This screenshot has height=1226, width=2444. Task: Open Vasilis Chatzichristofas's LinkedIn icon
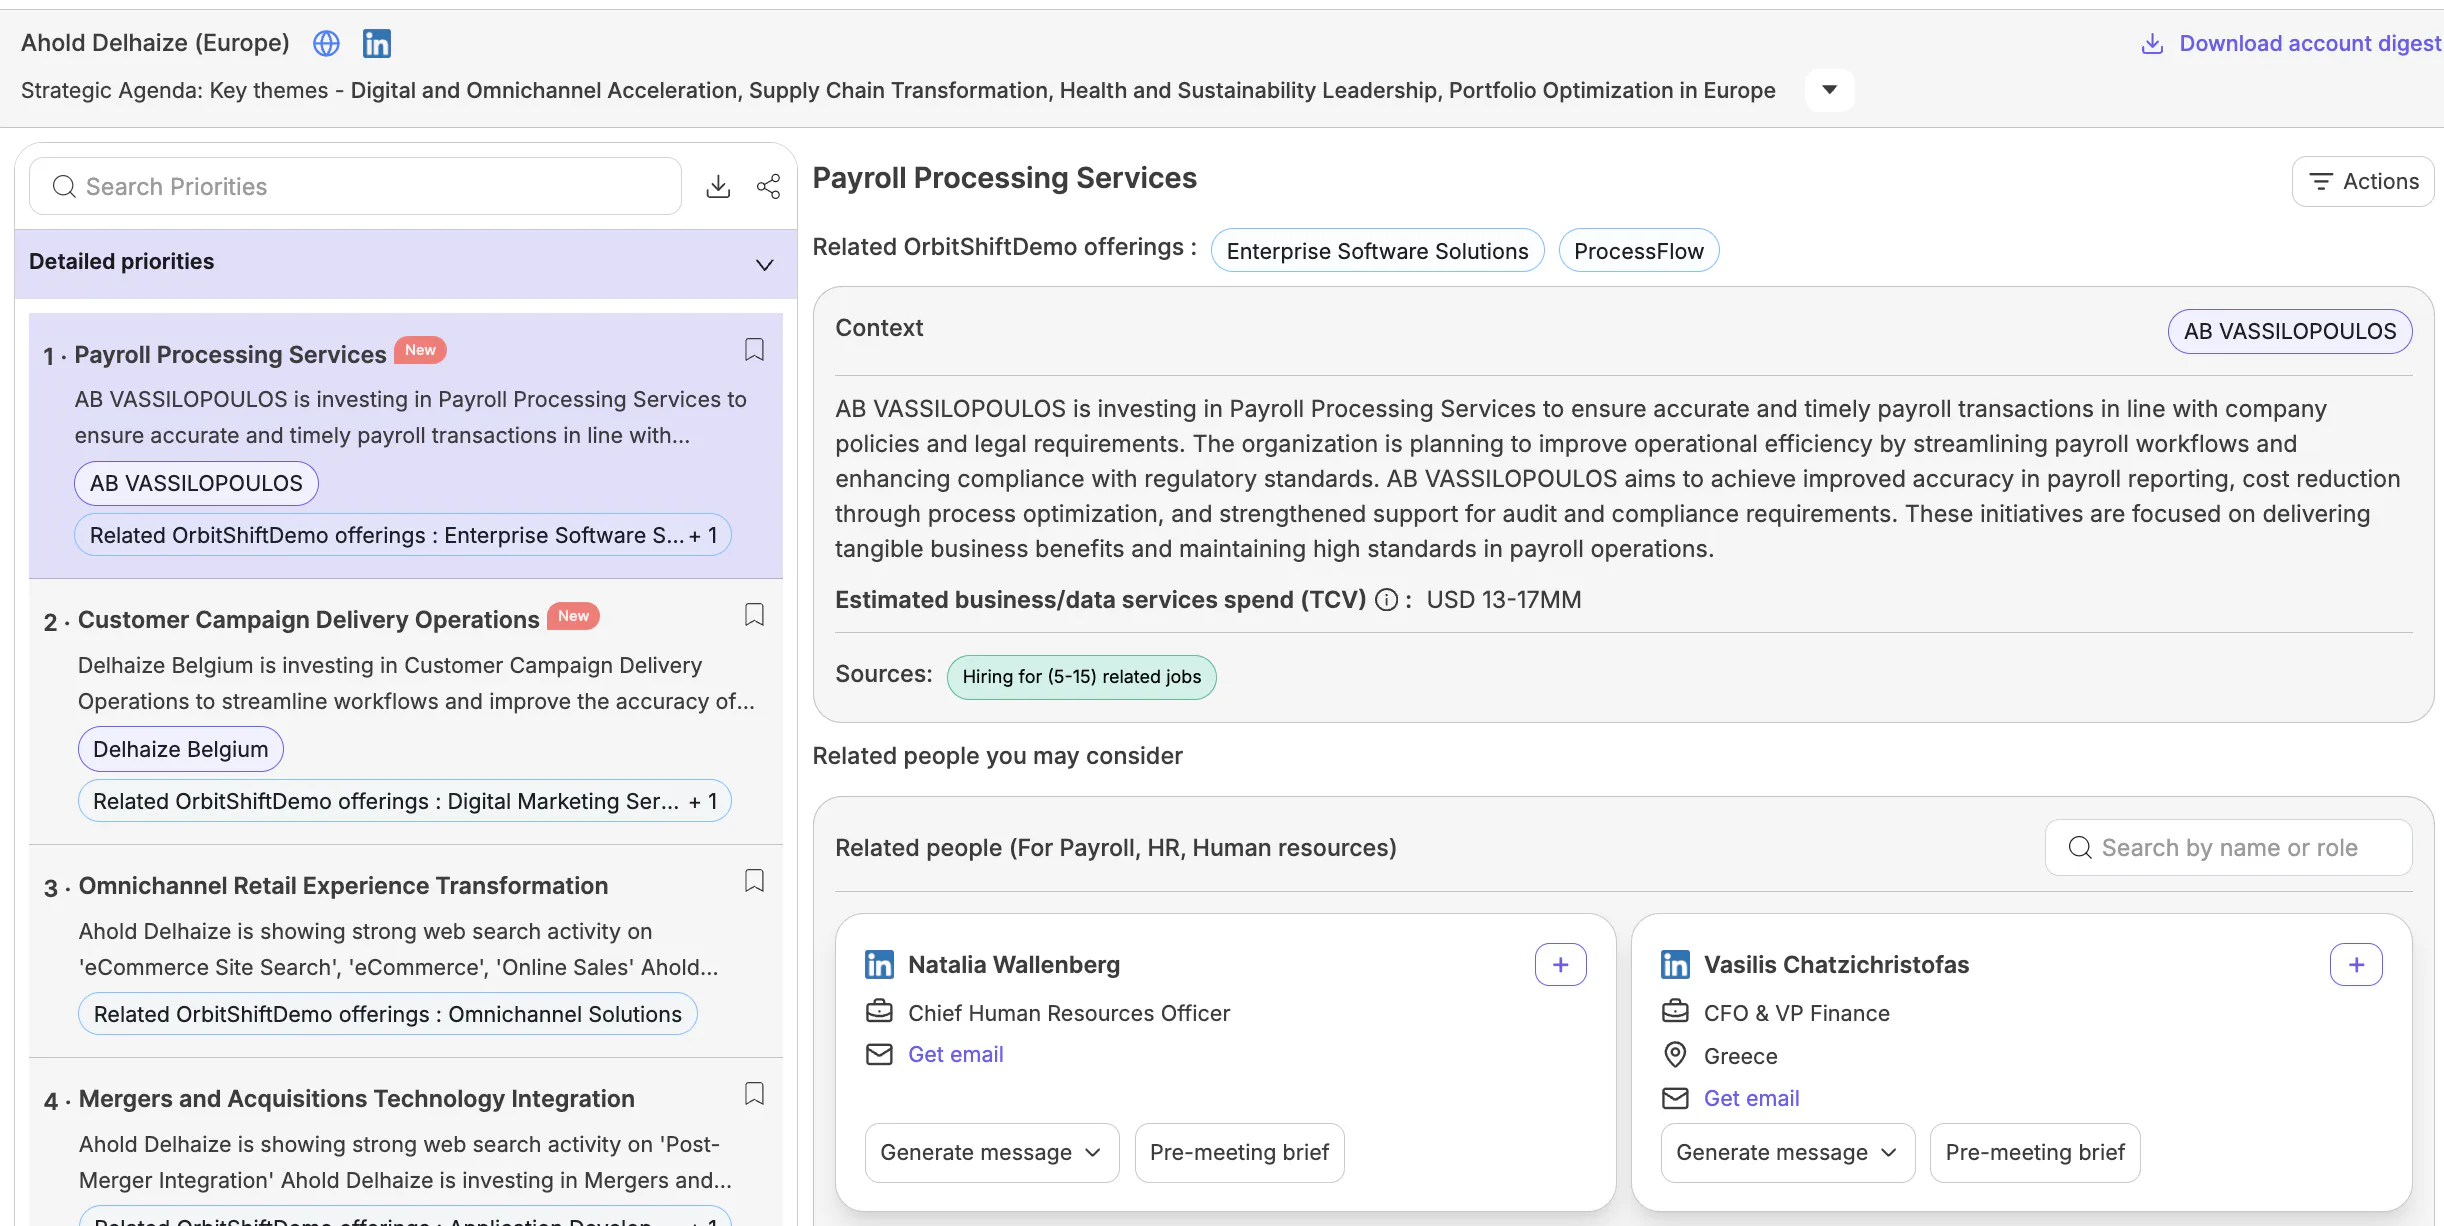(1675, 964)
